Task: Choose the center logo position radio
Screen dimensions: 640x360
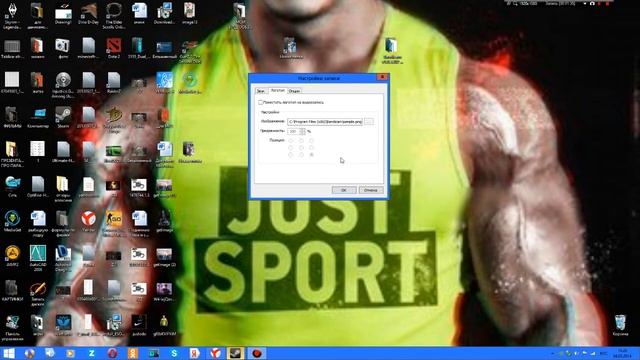Action: coord(301,148)
